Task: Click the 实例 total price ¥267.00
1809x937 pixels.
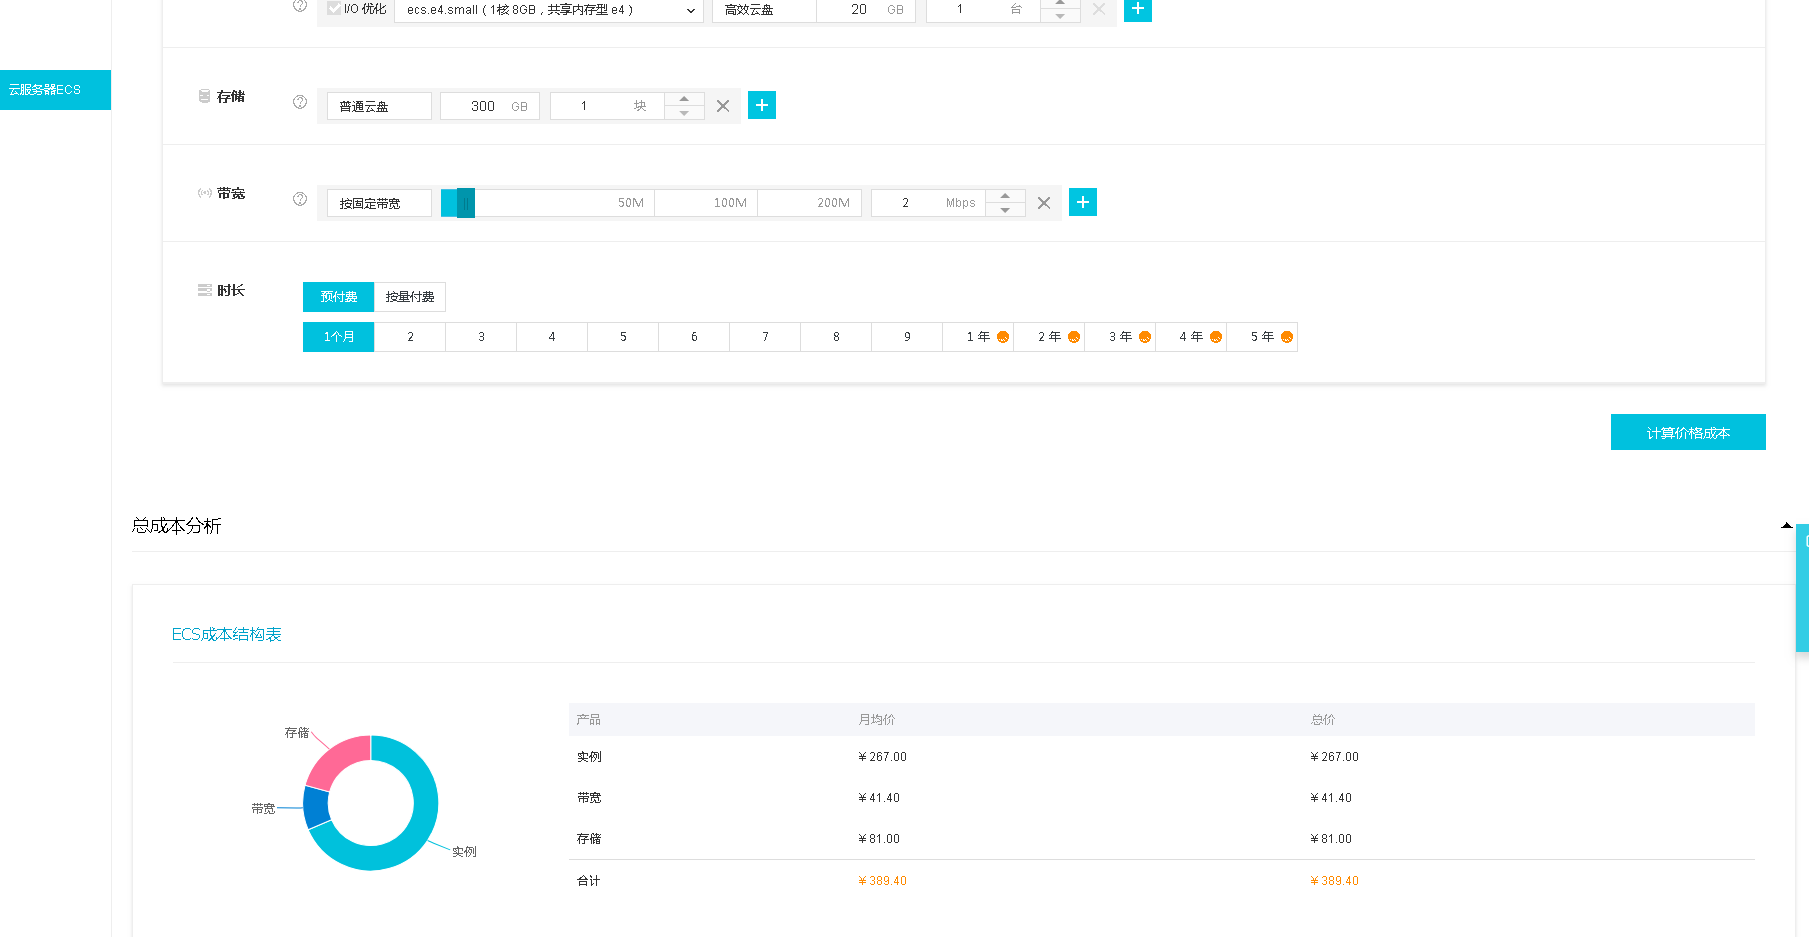Action: (x=1334, y=757)
